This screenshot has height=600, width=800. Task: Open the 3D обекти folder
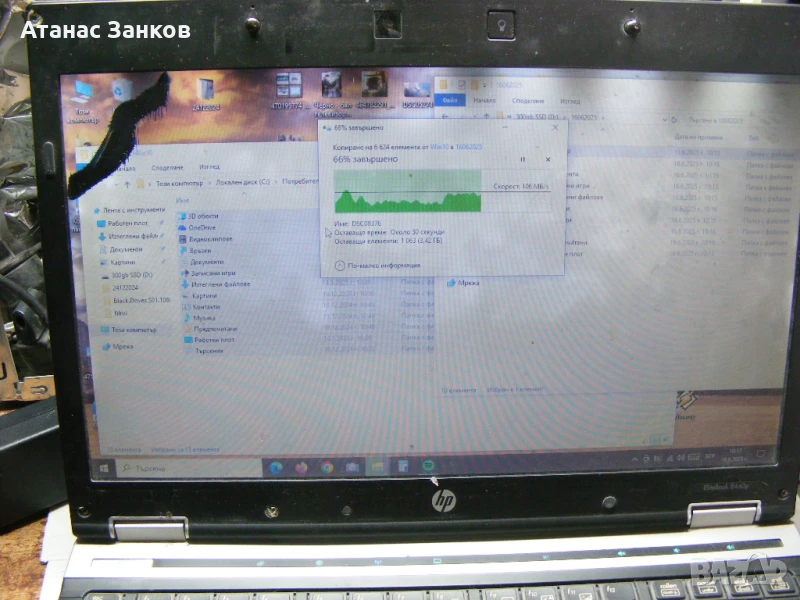pyautogui.click(x=203, y=216)
